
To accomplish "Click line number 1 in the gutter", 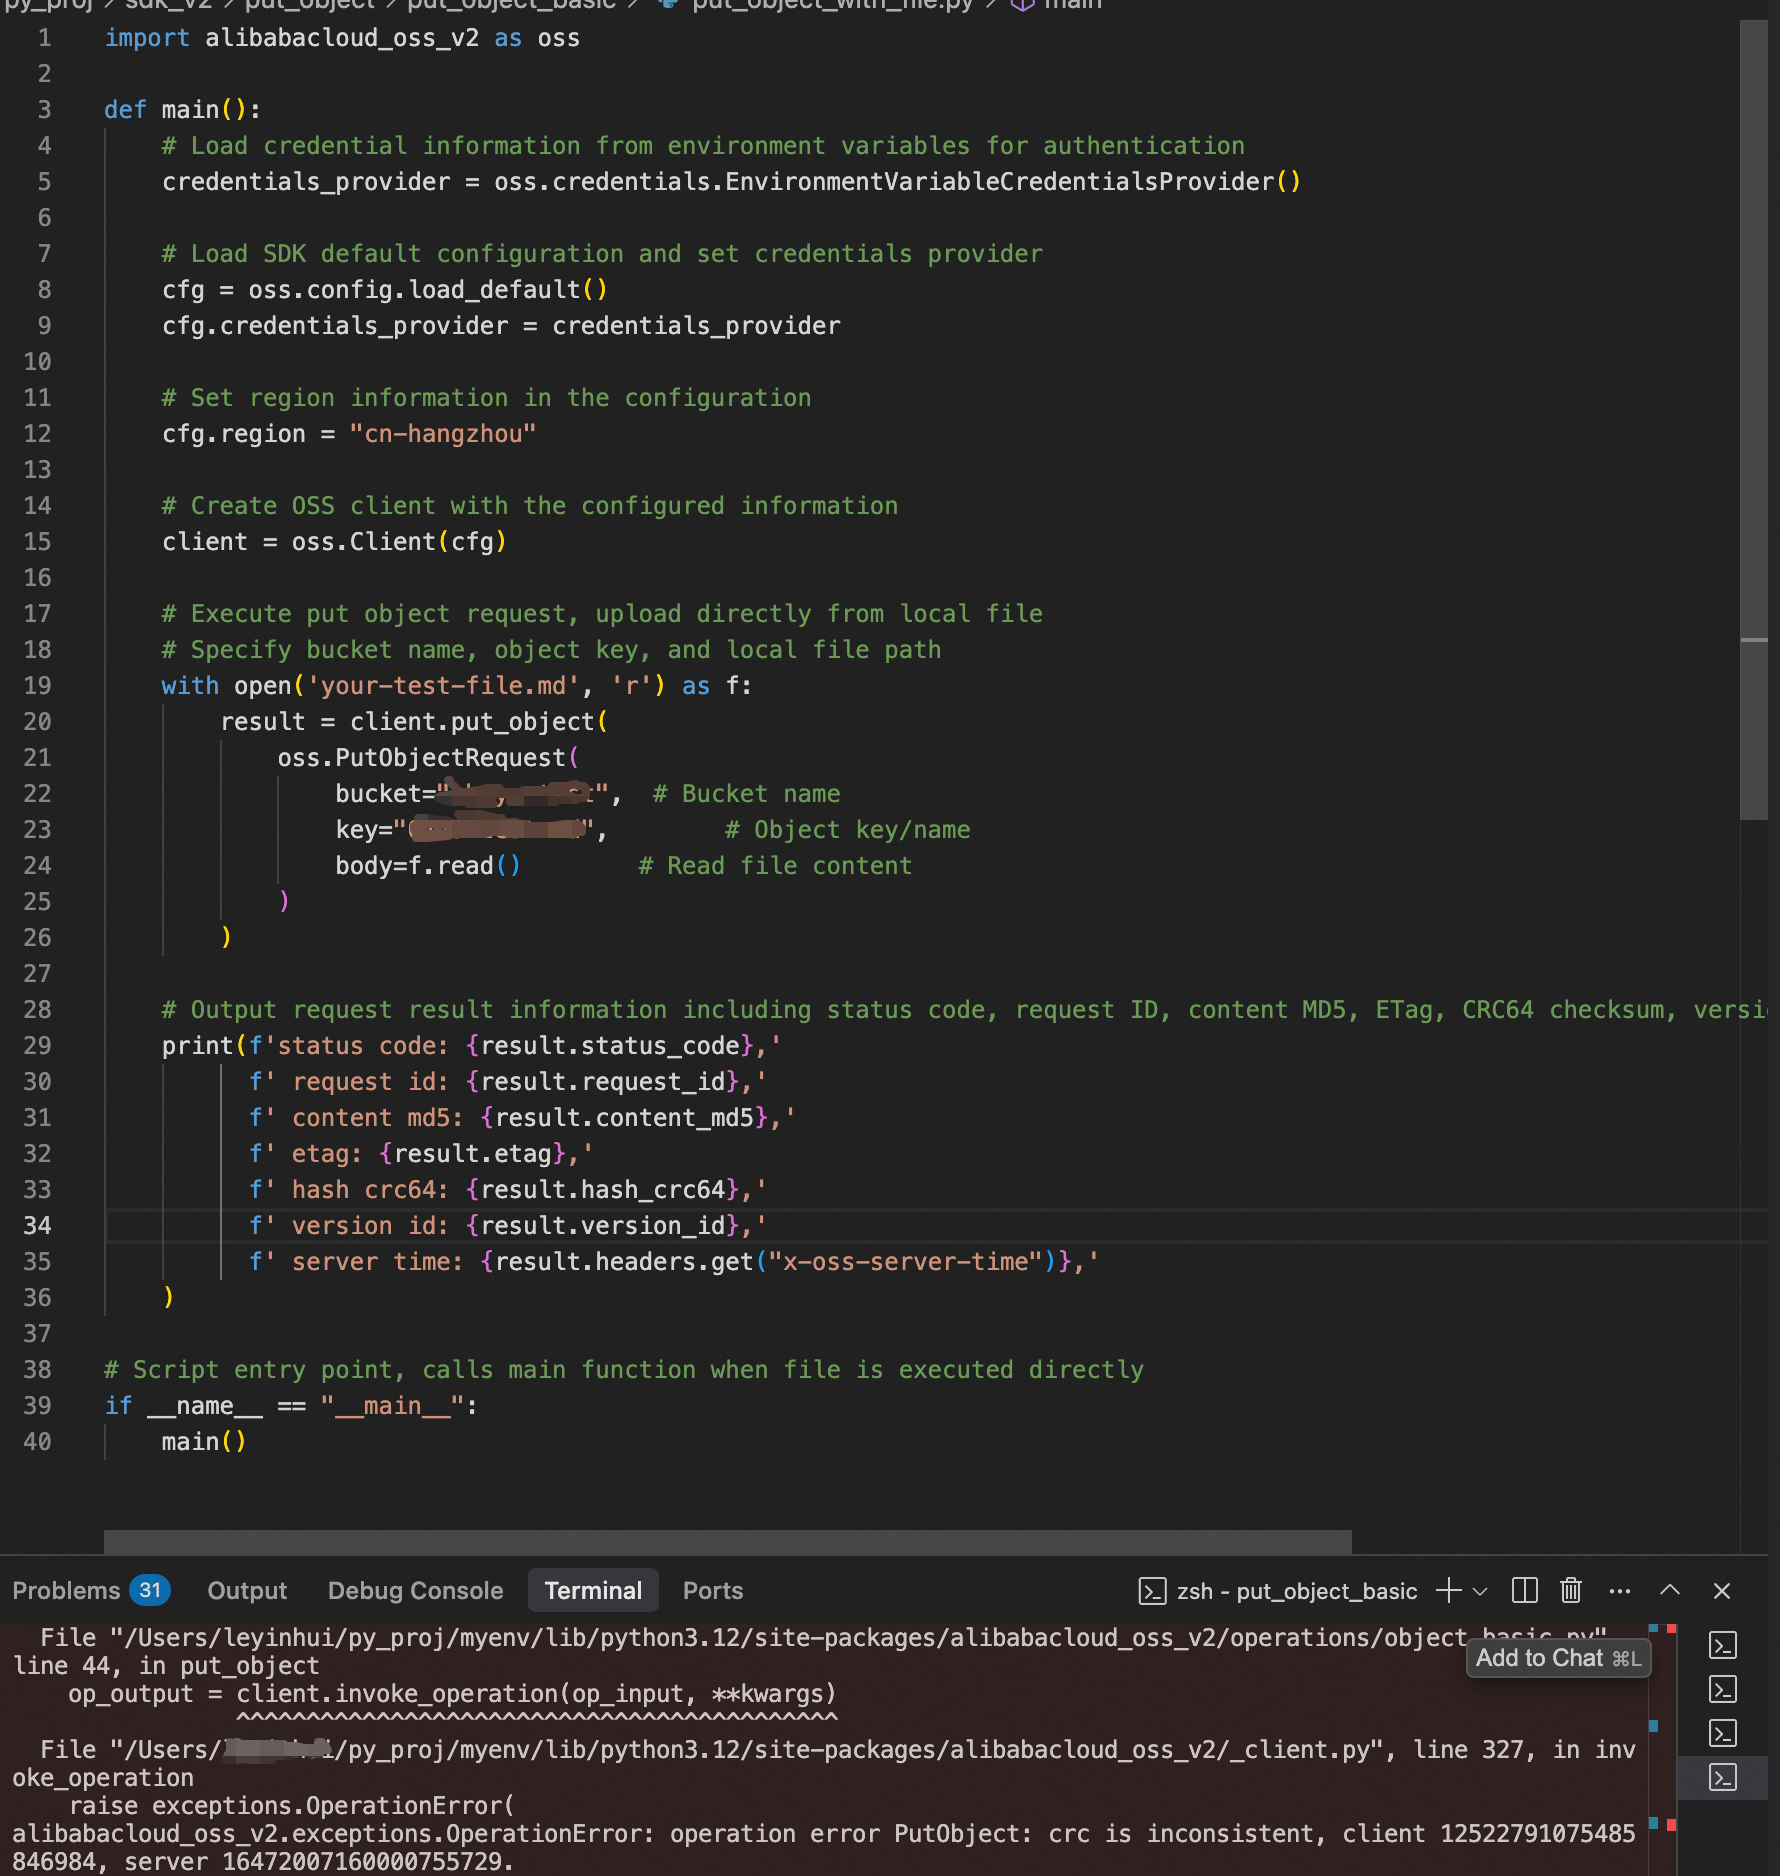I will (44, 38).
